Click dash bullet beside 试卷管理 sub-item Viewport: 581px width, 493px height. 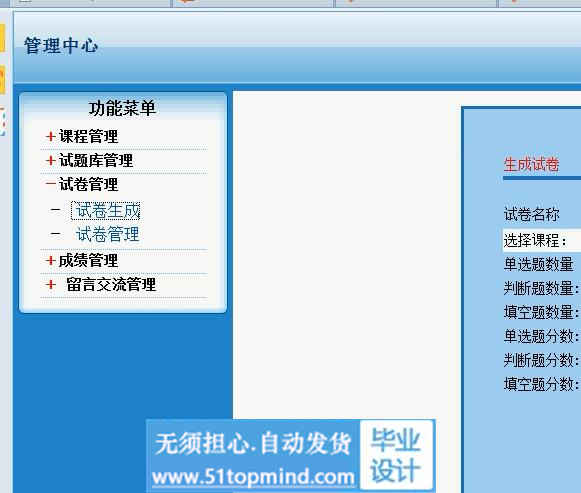coord(55,234)
